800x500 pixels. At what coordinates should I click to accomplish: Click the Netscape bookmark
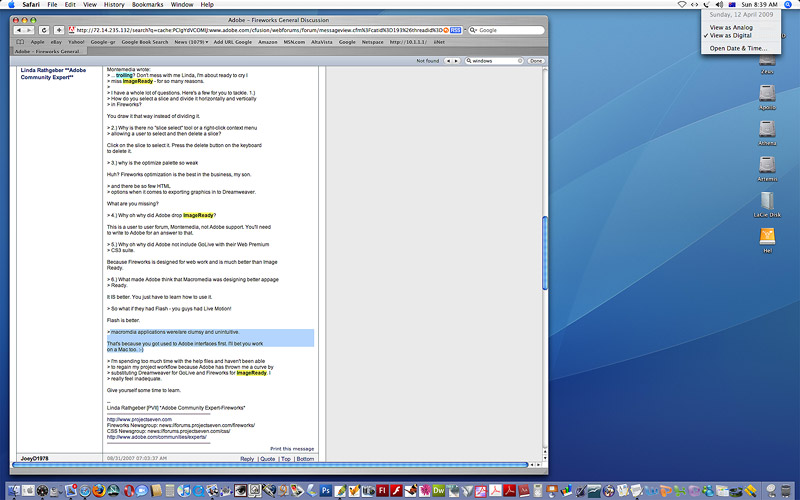pos(372,42)
